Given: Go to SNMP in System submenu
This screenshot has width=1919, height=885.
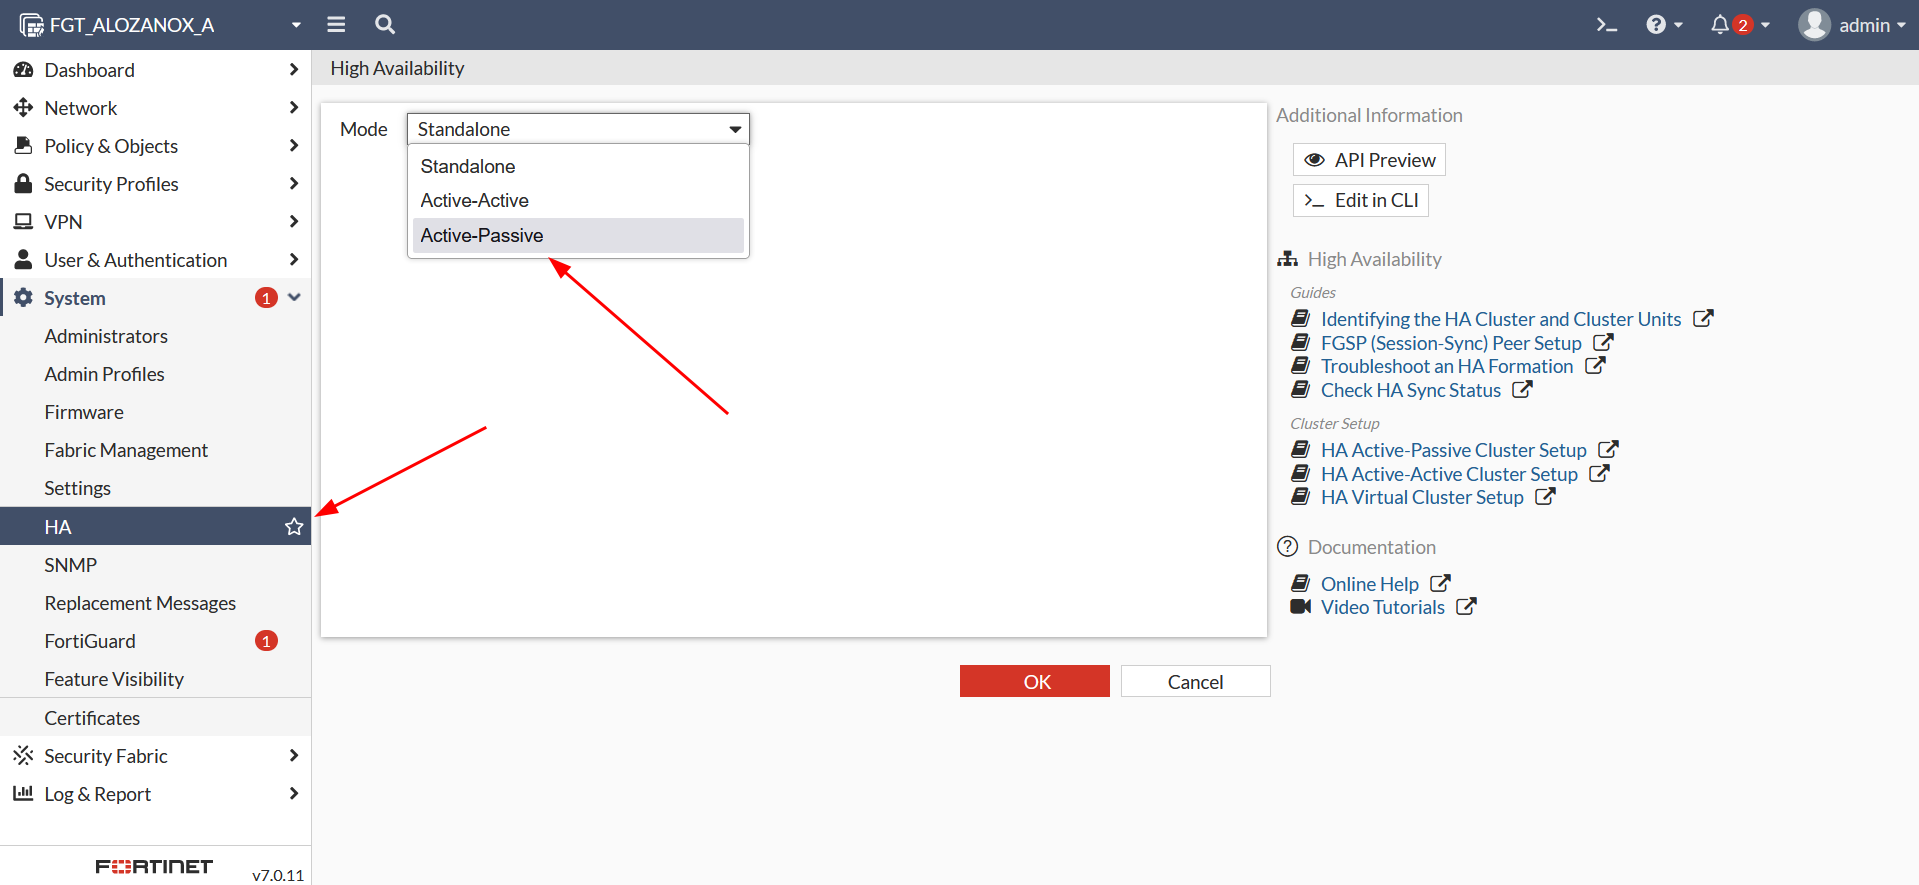Looking at the screenshot, I should pos(71,565).
